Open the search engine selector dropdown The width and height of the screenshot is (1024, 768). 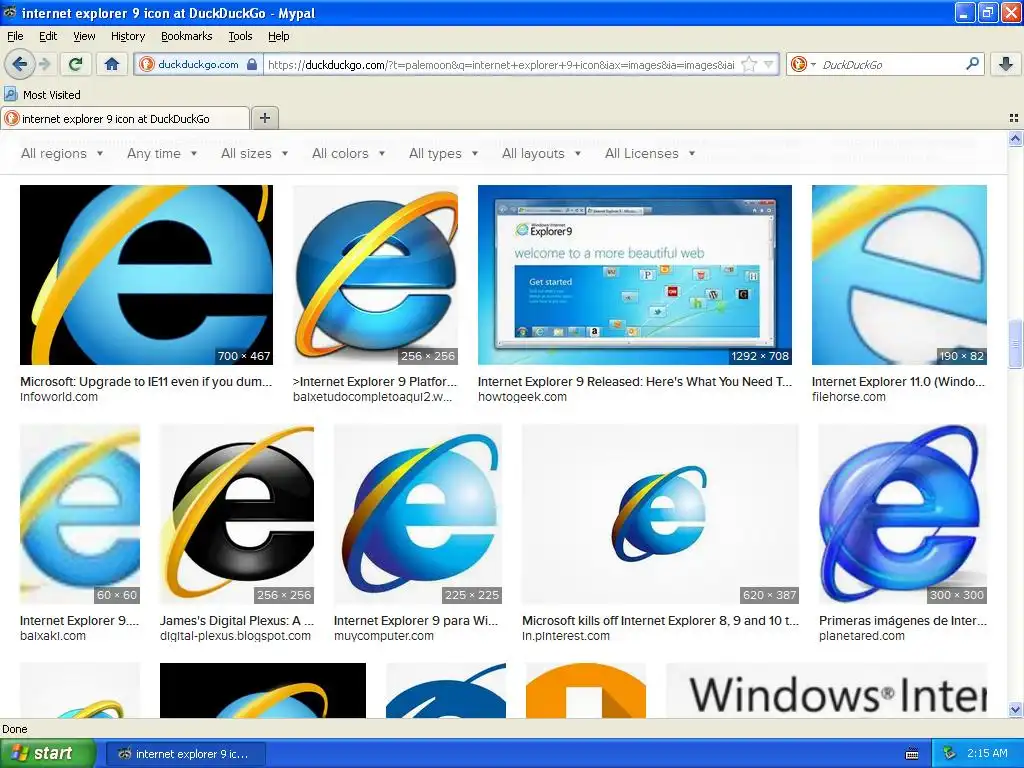[x=813, y=65]
